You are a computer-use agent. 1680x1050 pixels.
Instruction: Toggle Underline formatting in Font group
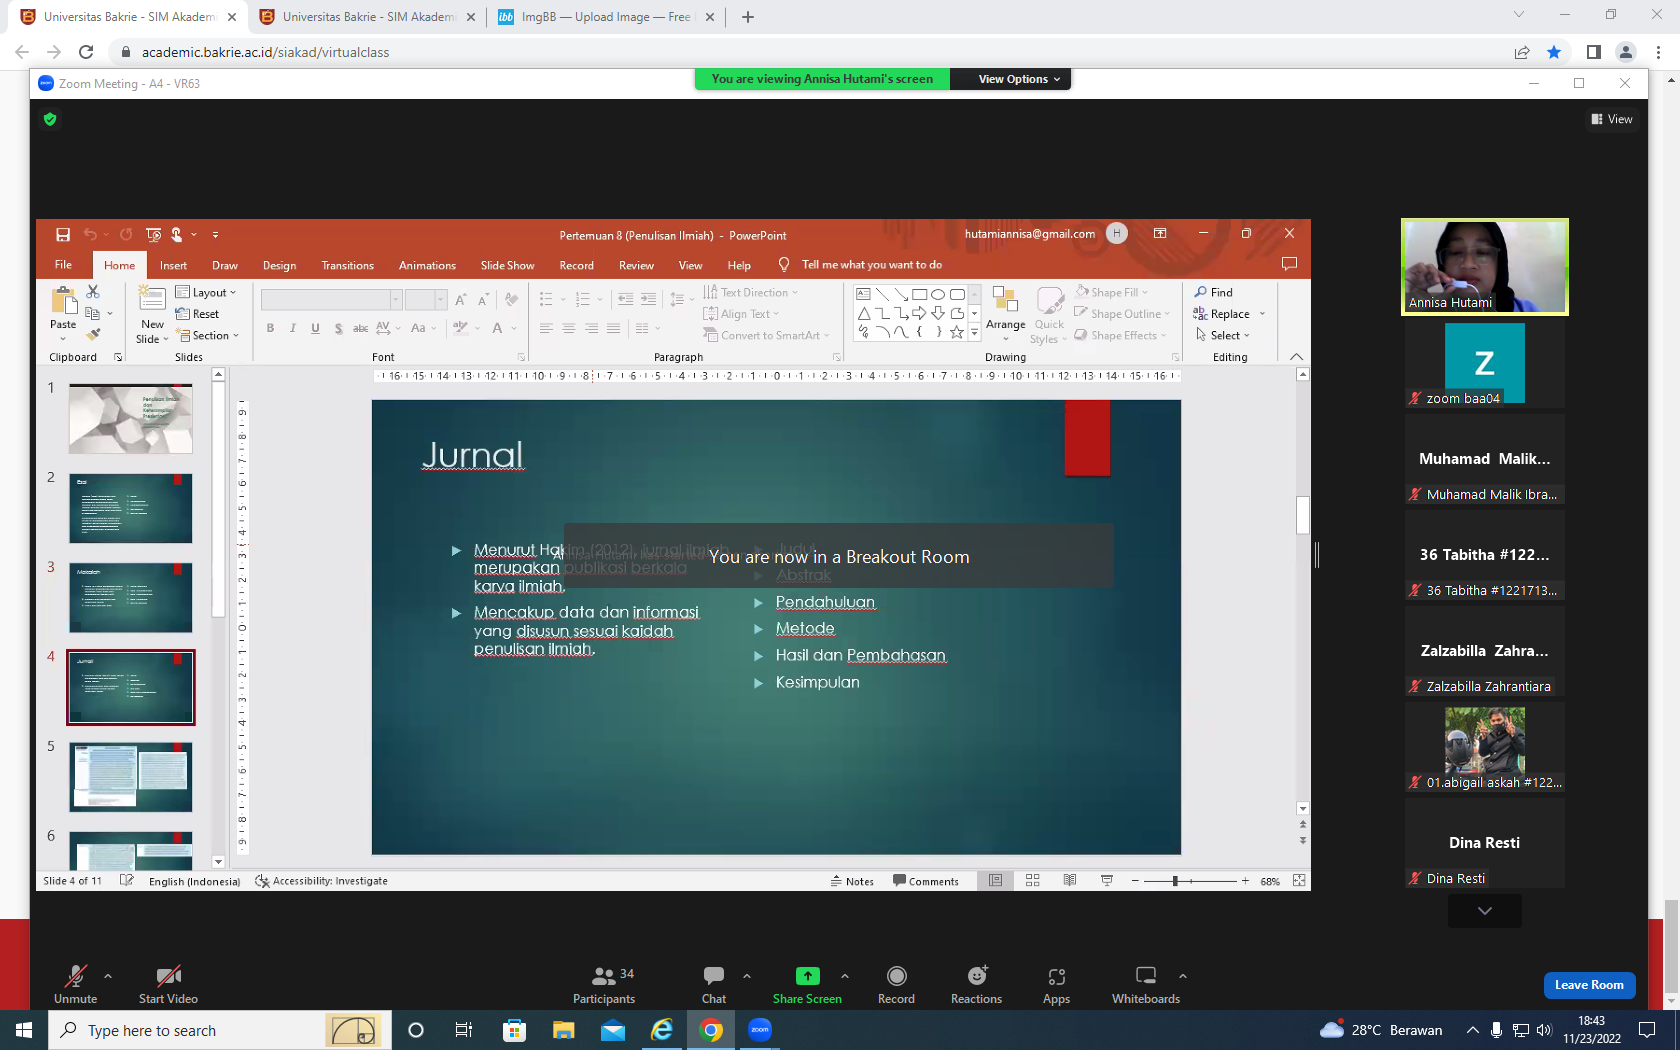point(316,328)
